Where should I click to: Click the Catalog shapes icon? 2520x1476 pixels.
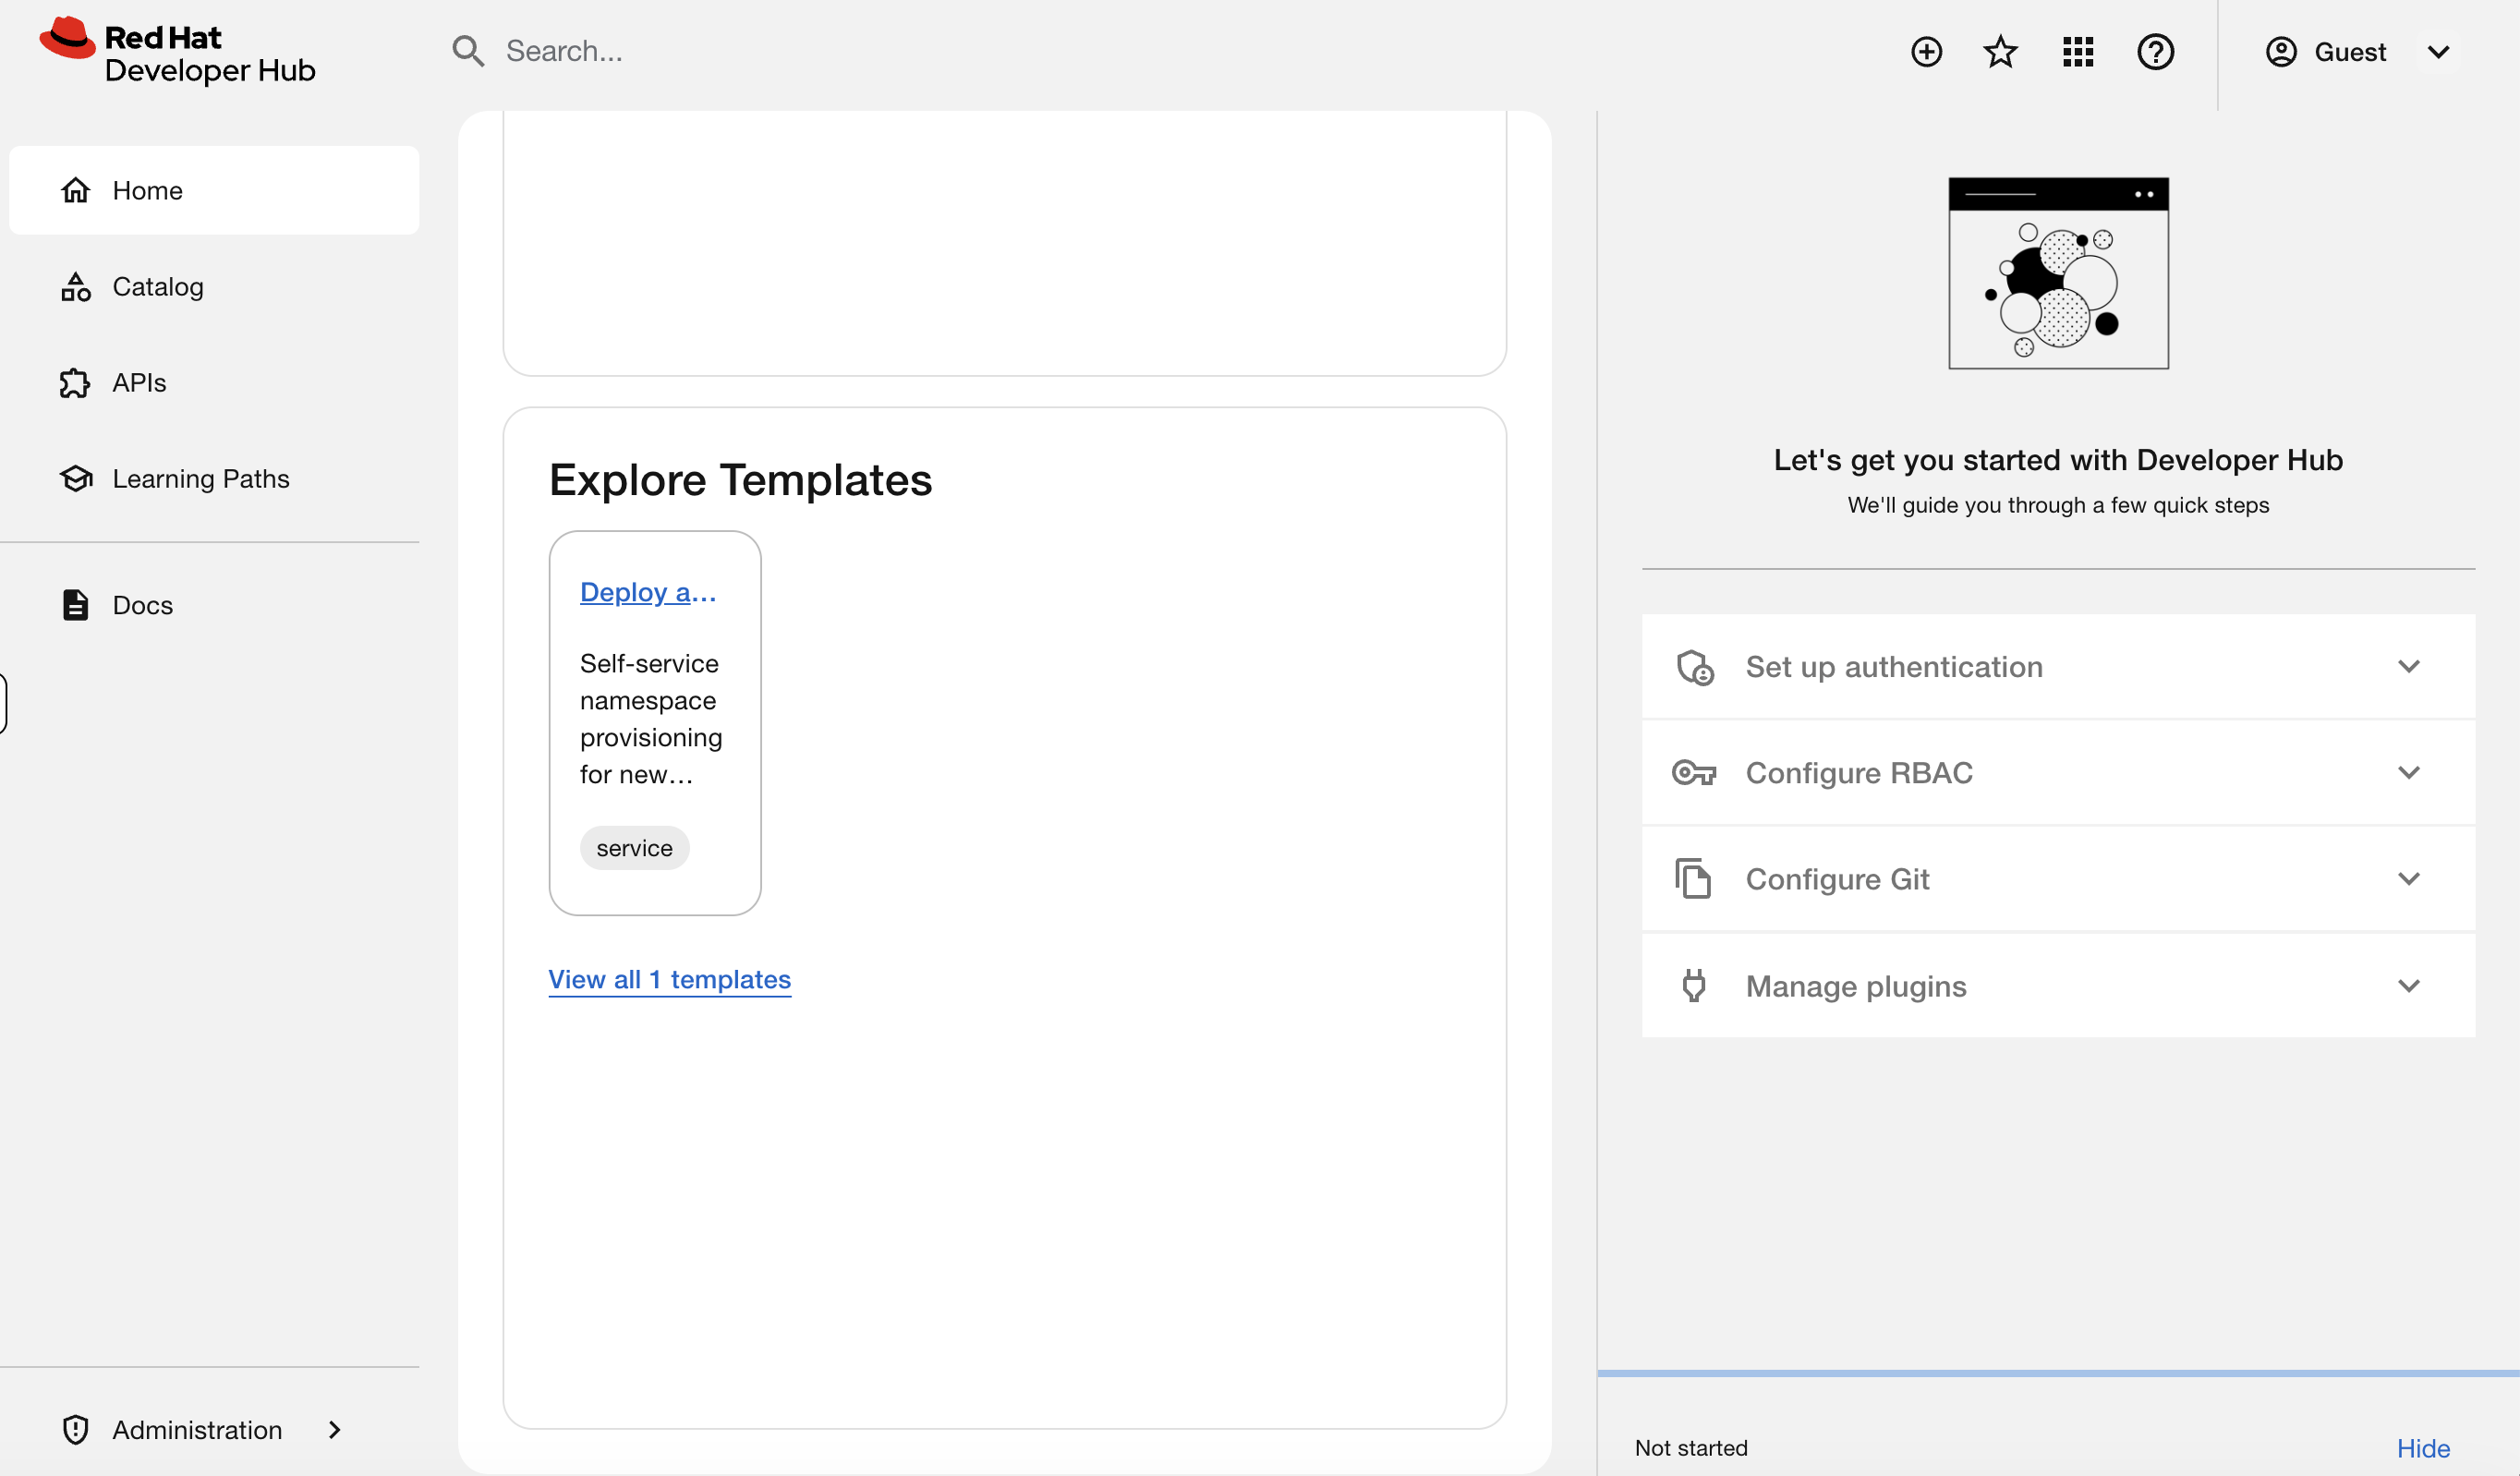[76, 286]
